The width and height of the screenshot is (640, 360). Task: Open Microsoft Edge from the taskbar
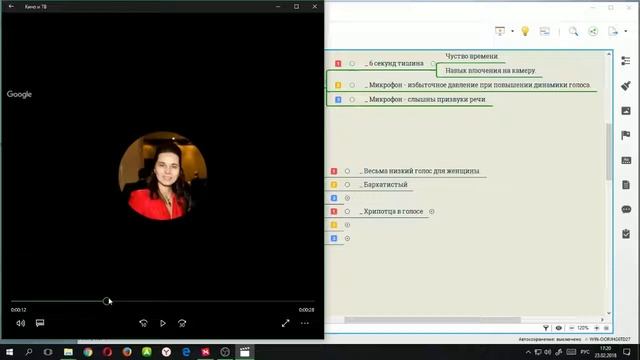pos(186,352)
